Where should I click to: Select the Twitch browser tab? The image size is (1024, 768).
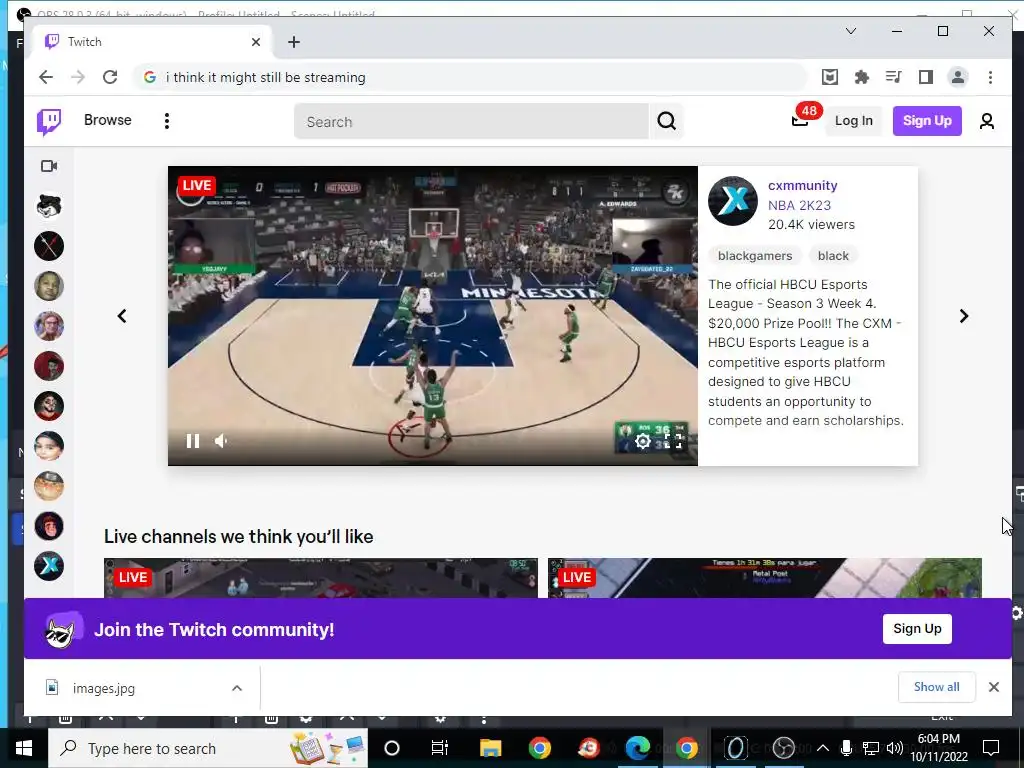152,42
